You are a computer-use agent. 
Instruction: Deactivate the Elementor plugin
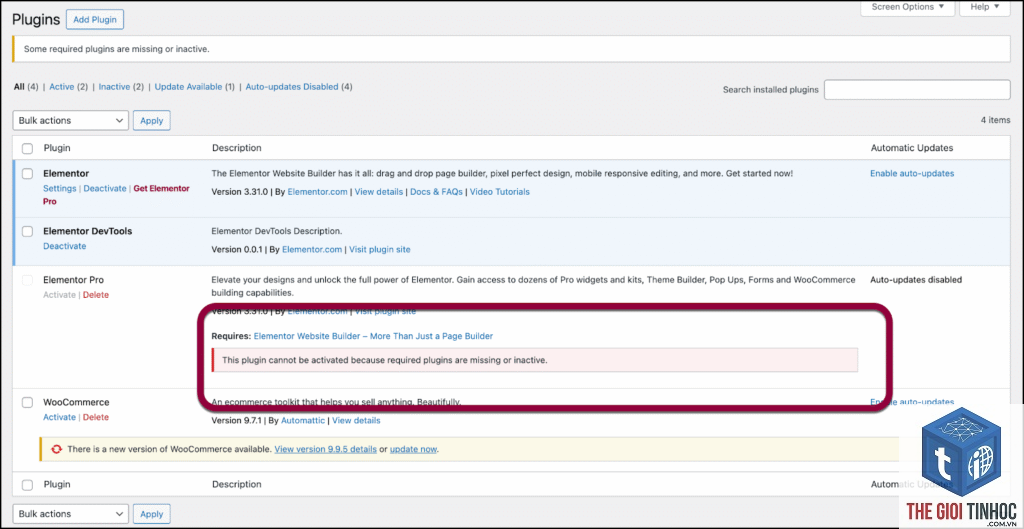coord(104,188)
